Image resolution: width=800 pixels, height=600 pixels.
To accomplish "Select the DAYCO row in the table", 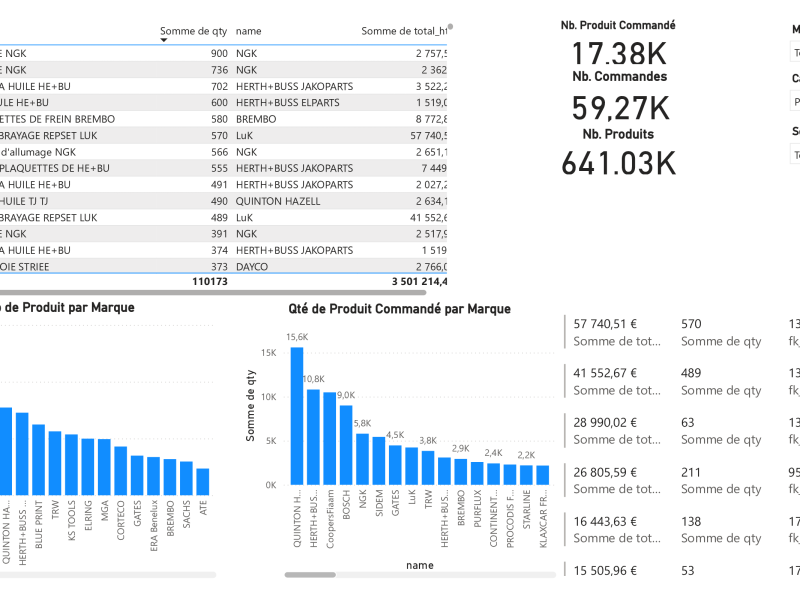I will pyautogui.click(x=259, y=267).
